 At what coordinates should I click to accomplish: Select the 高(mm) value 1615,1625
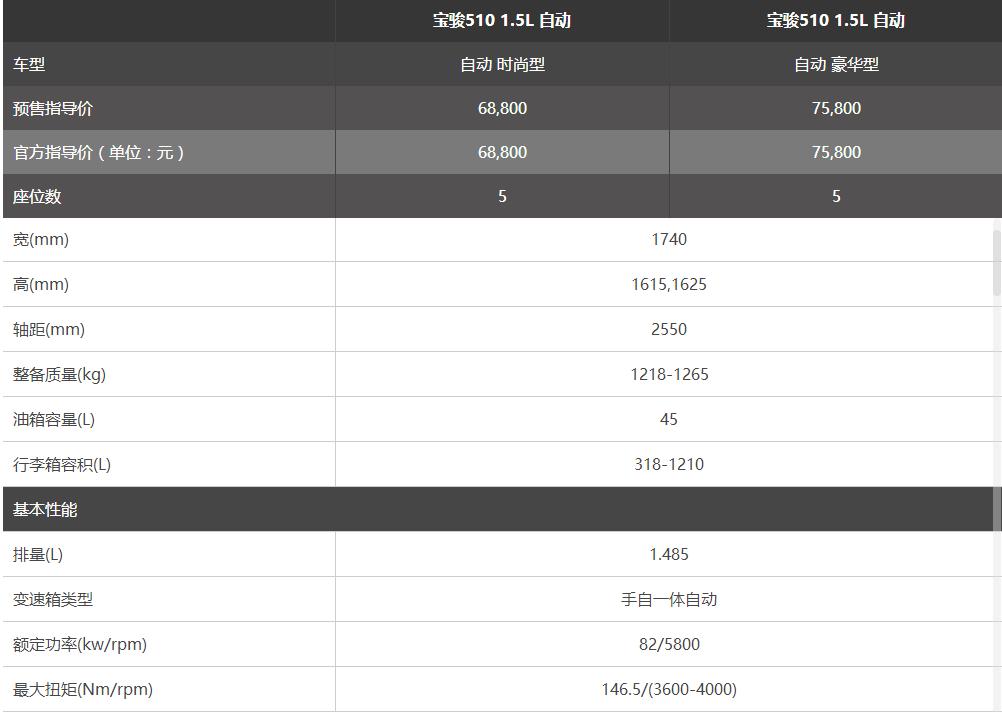coord(669,284)
